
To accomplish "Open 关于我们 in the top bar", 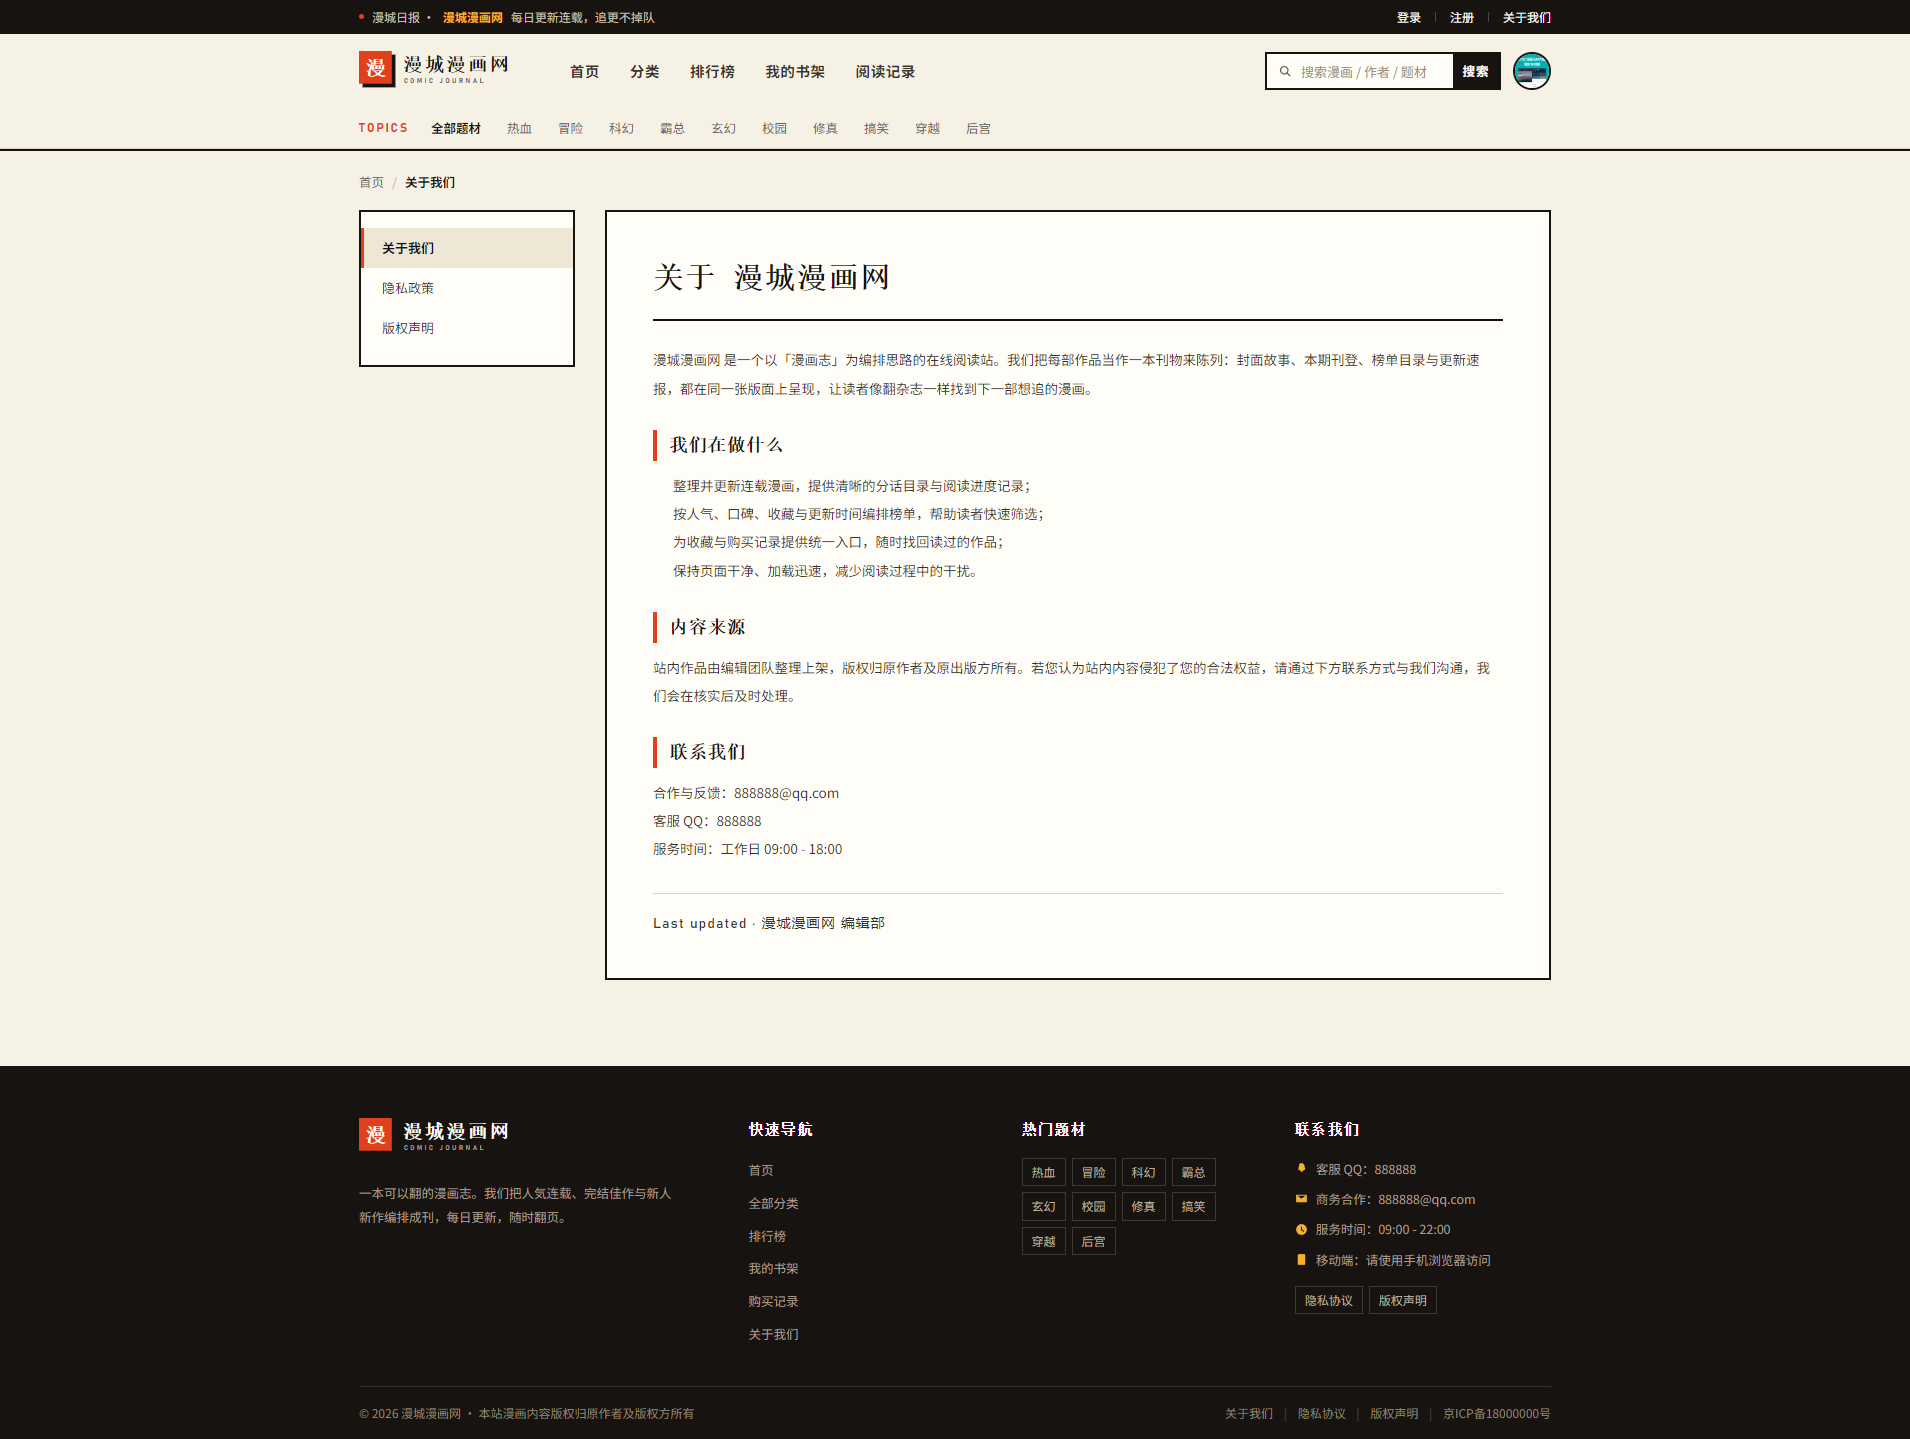I will (x=1527, y=18).
